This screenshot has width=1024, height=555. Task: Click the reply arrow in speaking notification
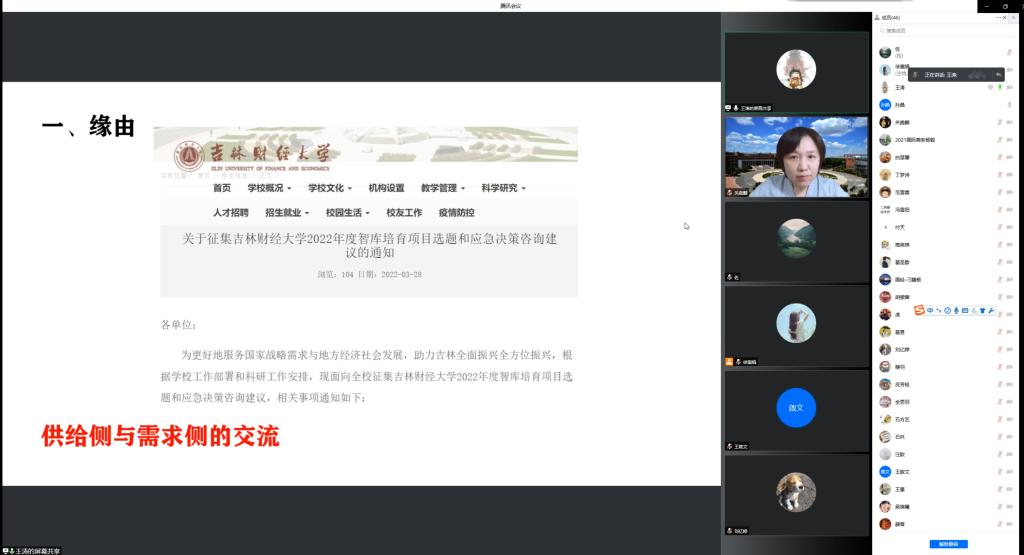coord(998,74)
